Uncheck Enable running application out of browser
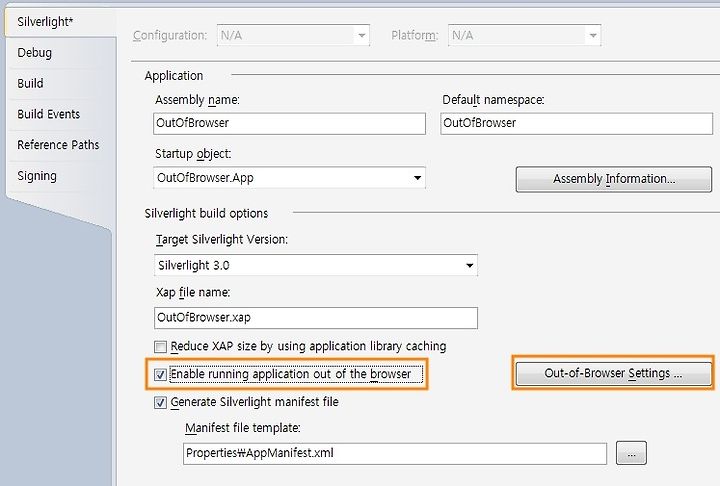 pyautogui.click(x=160, y=374)
